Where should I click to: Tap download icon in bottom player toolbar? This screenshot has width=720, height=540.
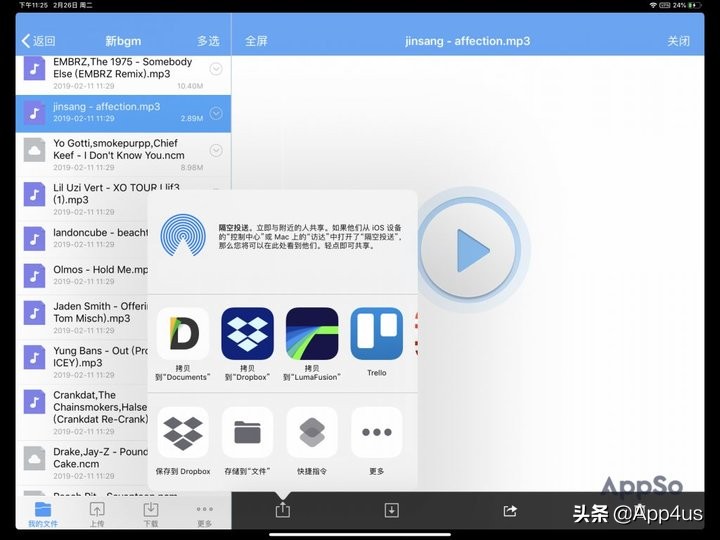coord(391,510)
